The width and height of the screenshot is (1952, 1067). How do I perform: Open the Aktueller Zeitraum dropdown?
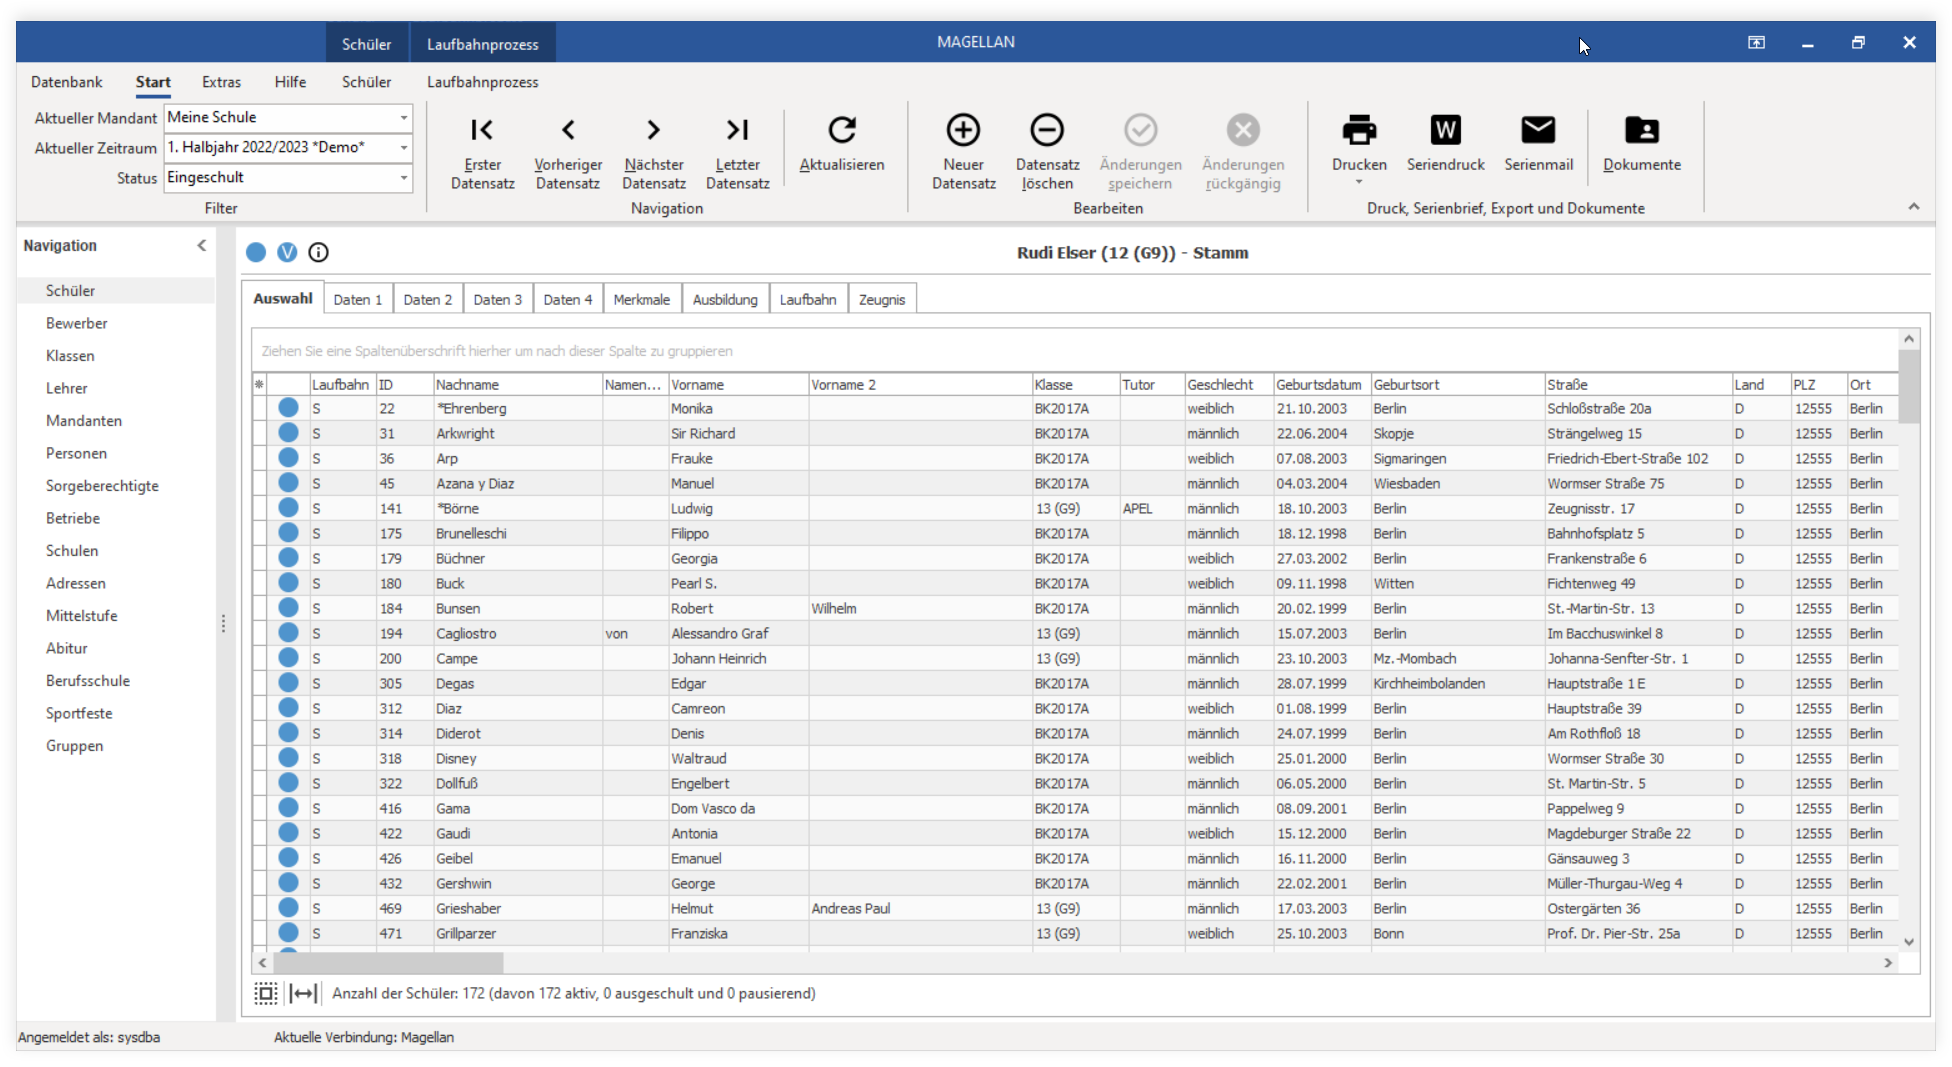pos(403,148)
